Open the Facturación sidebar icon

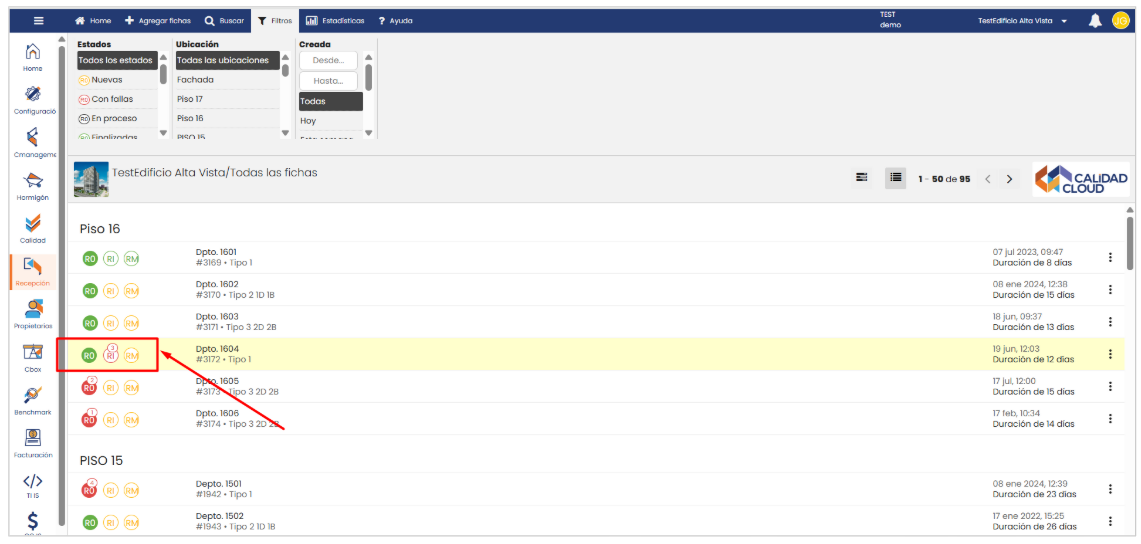pos(33,442)
